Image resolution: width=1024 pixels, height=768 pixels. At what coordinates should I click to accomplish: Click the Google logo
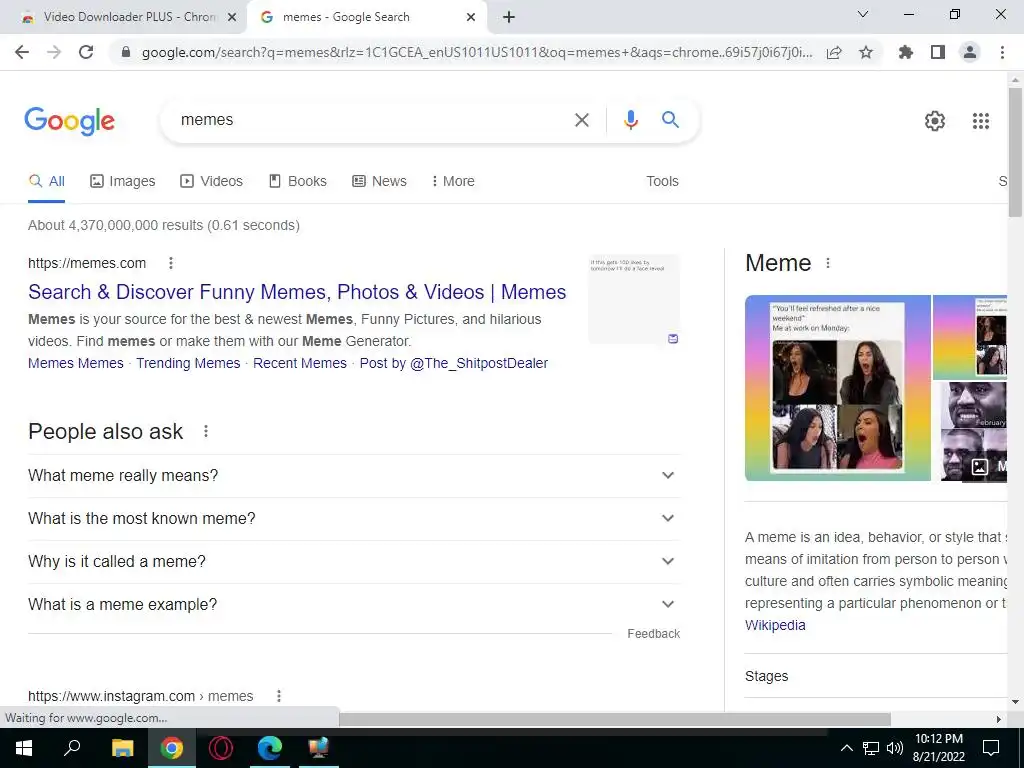(69, 121)
